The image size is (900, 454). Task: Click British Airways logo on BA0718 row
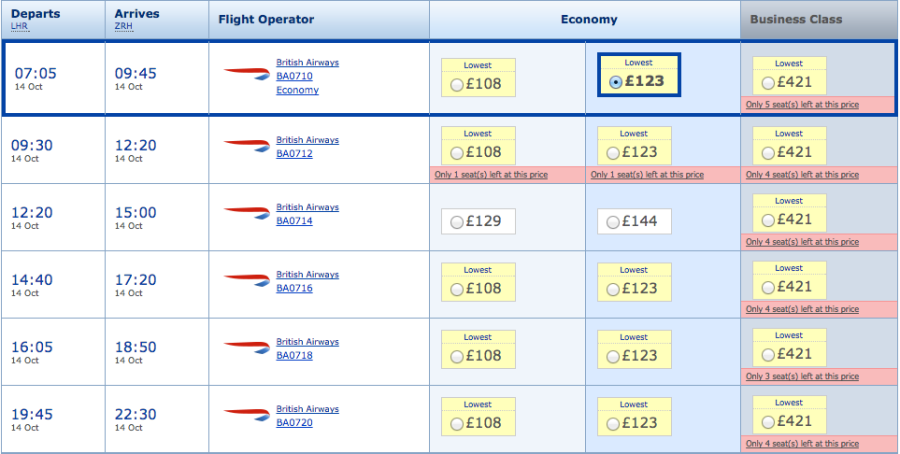click(246, 347)
